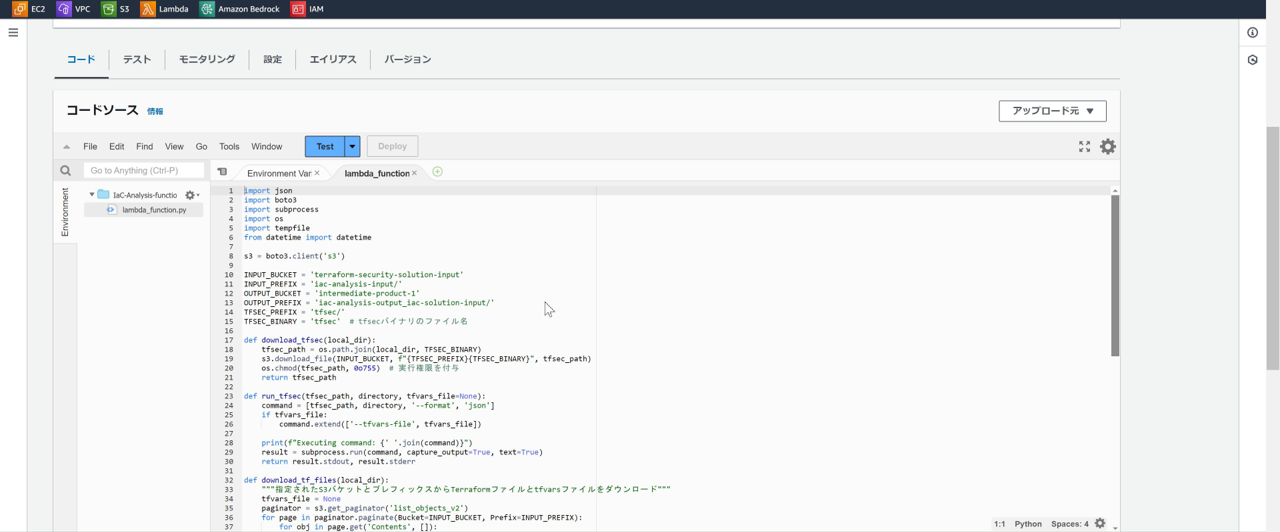This screenshot has width=1280, height=532.
Task: Select the Environment Var editor tab
Action: 279,173
